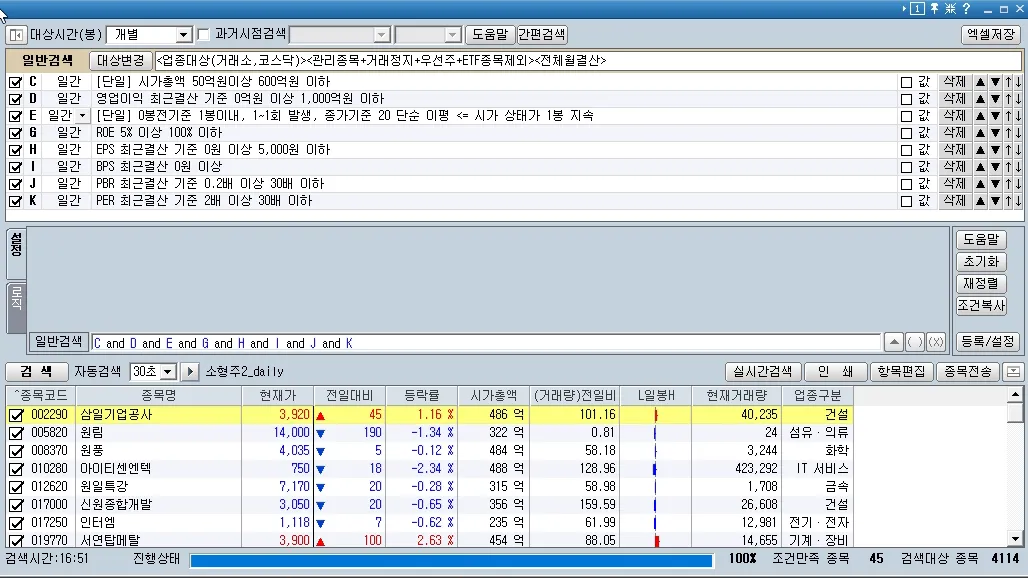Toggle the left panel collapse icon
Screen dimensions: 1028x578
(16, 34)
